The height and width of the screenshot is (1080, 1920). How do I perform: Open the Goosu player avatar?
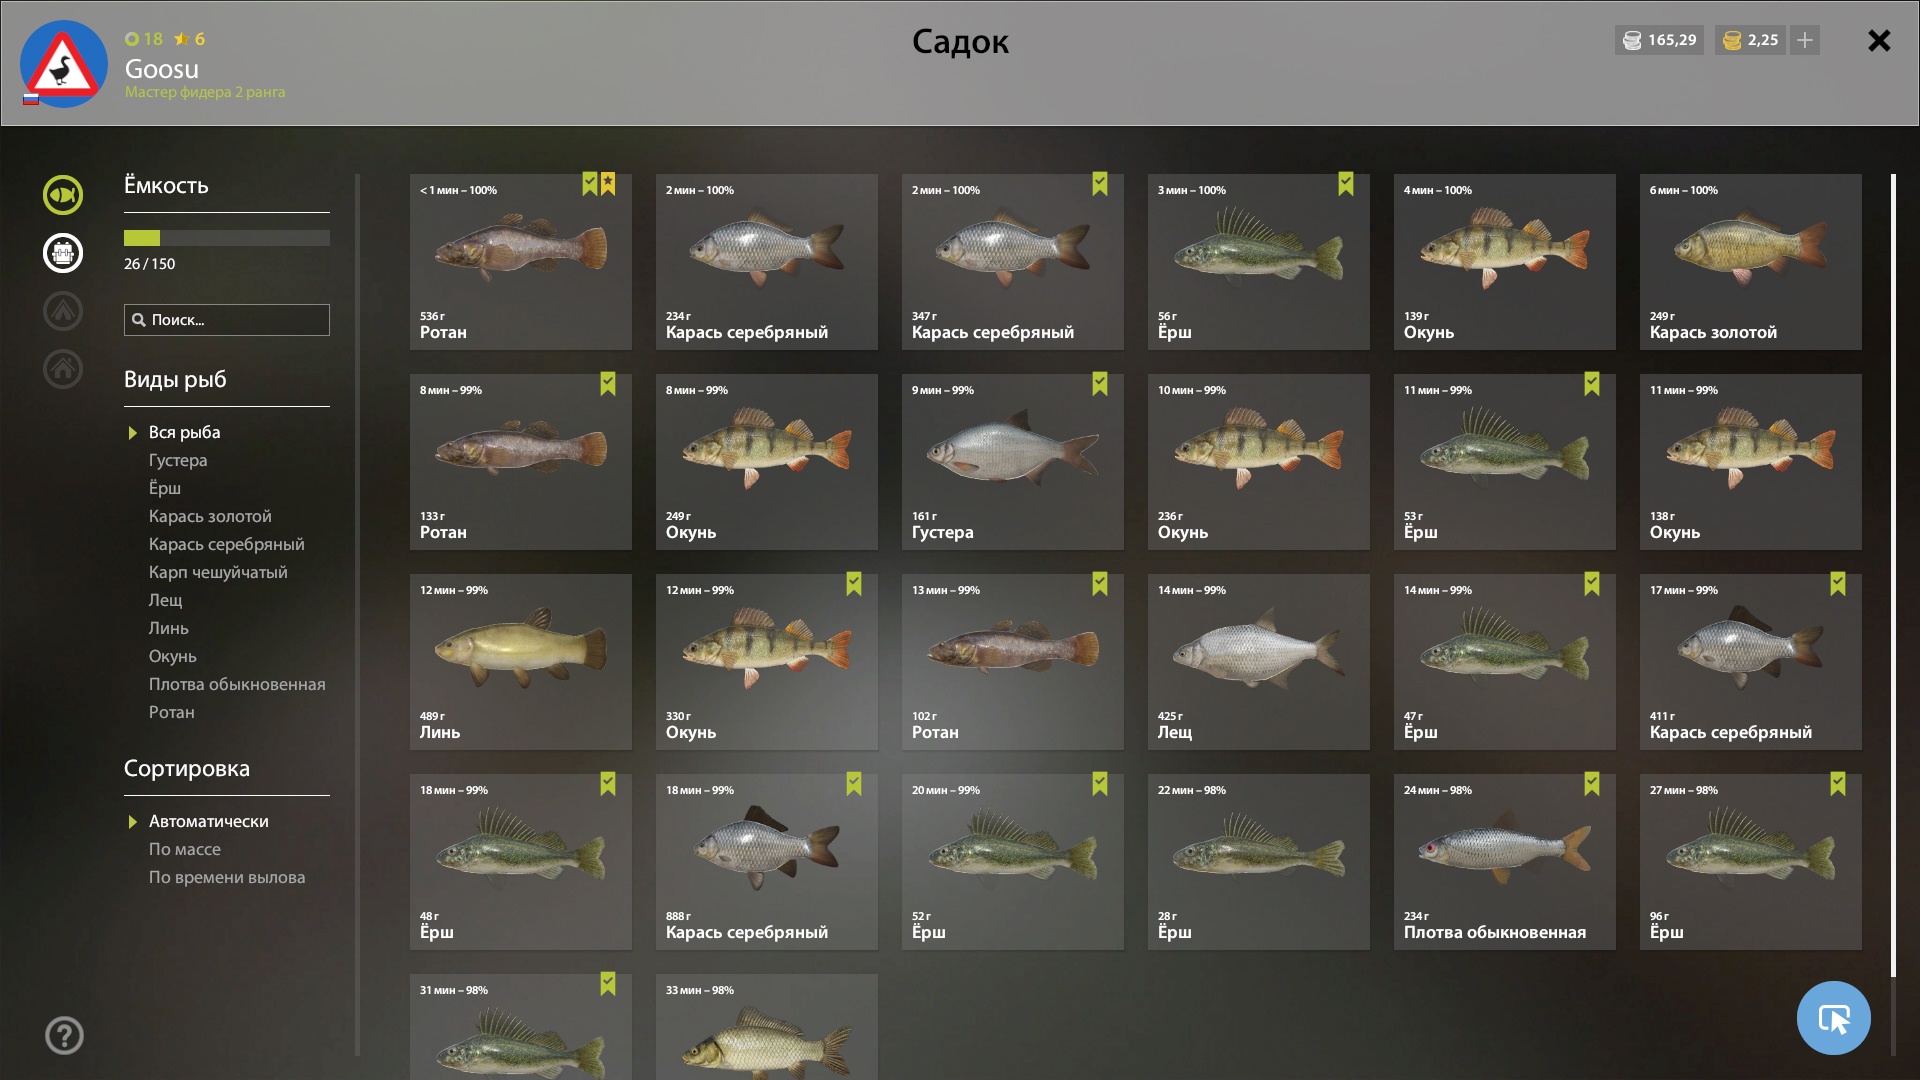click(64, 64)
